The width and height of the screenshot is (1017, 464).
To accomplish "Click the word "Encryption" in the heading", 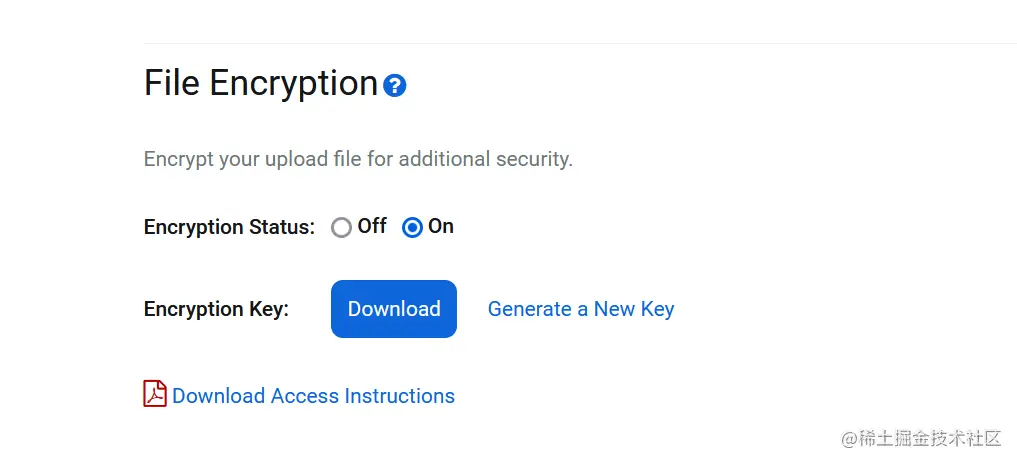I will point(293,86).
